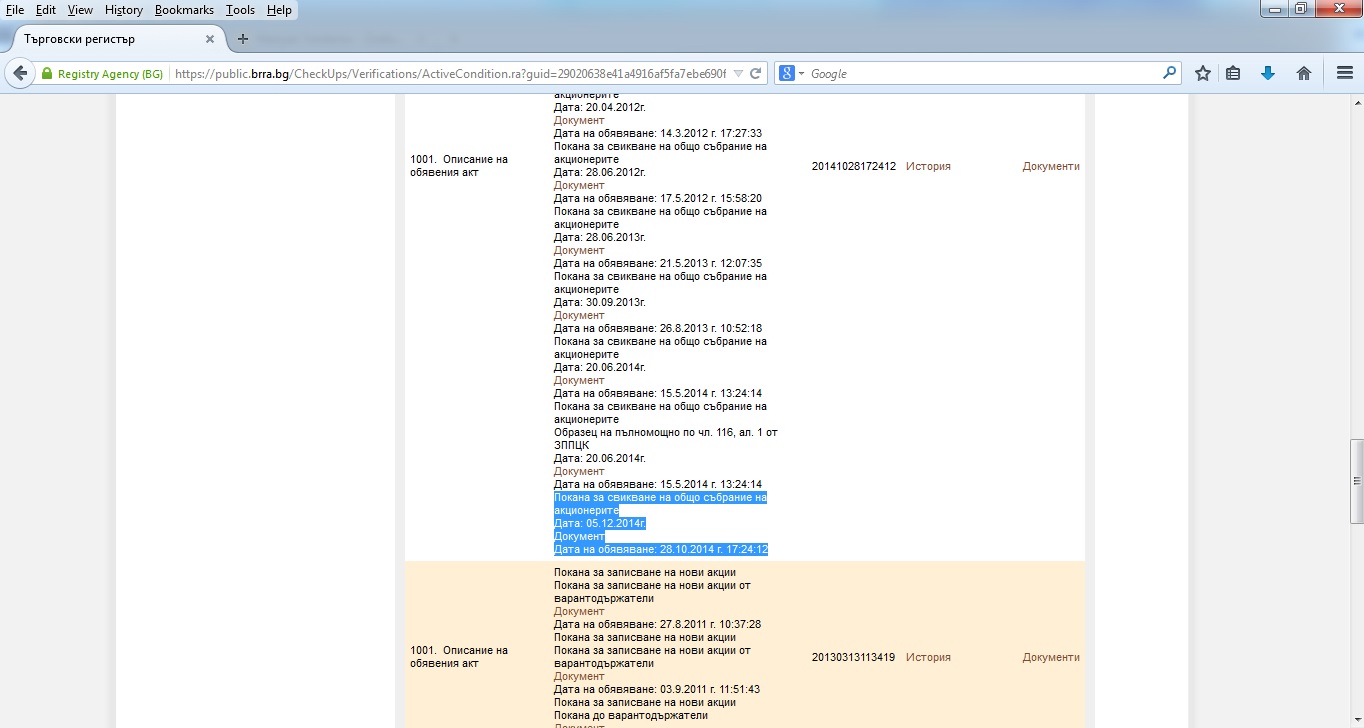This screenshot has height=728, width=1364.
Task: Open Google search engine dropdown
Action: pyautogui.click(x=790, y=74)
